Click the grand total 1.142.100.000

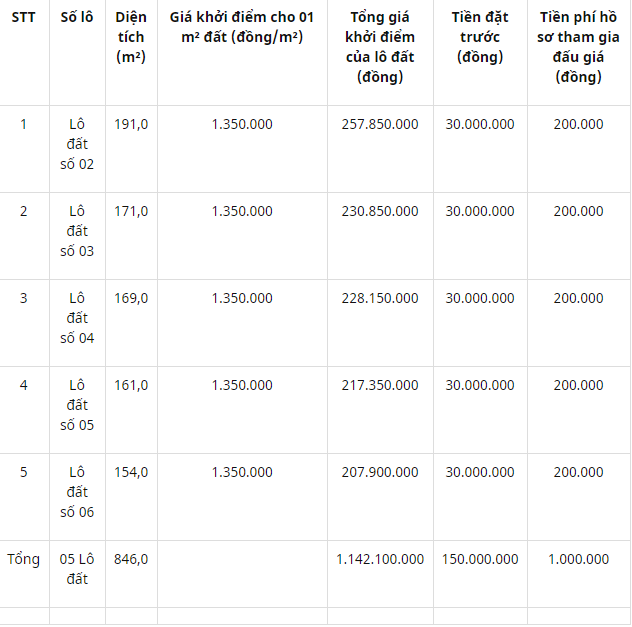(x=380, y=559)
